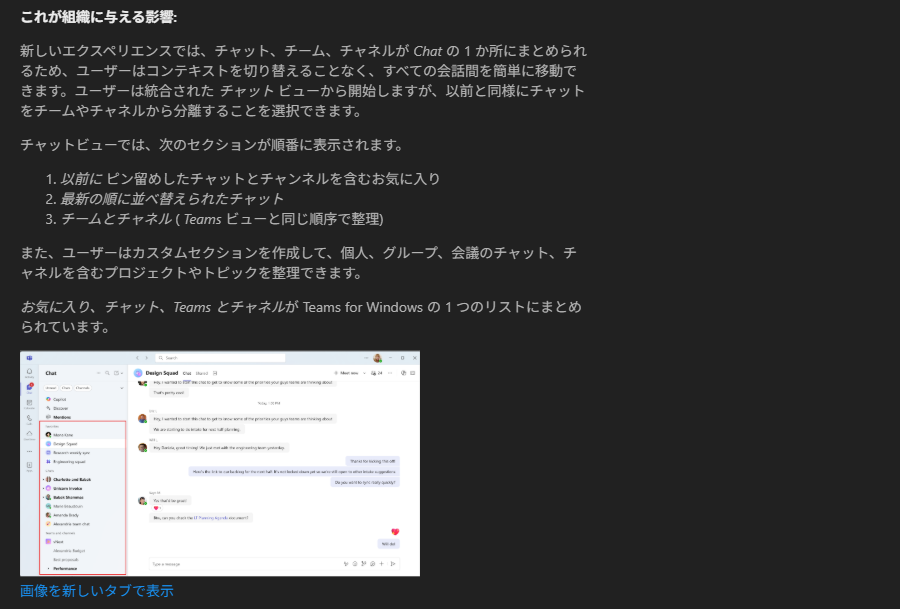The image size is (900, 609).
Task: Click the Teams logo in the embedded screenshot
Action: click(29, 358)
